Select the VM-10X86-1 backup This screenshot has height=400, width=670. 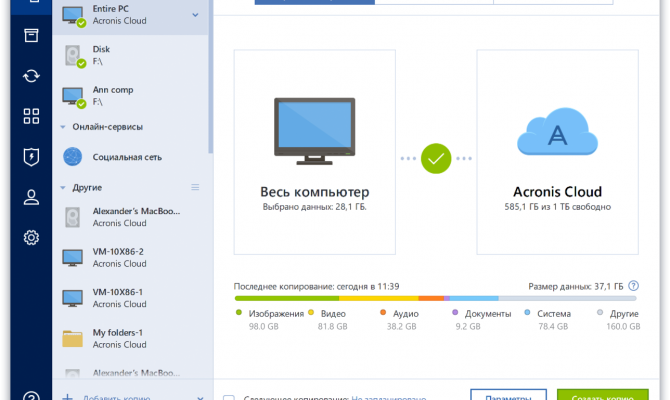[130, 298]
